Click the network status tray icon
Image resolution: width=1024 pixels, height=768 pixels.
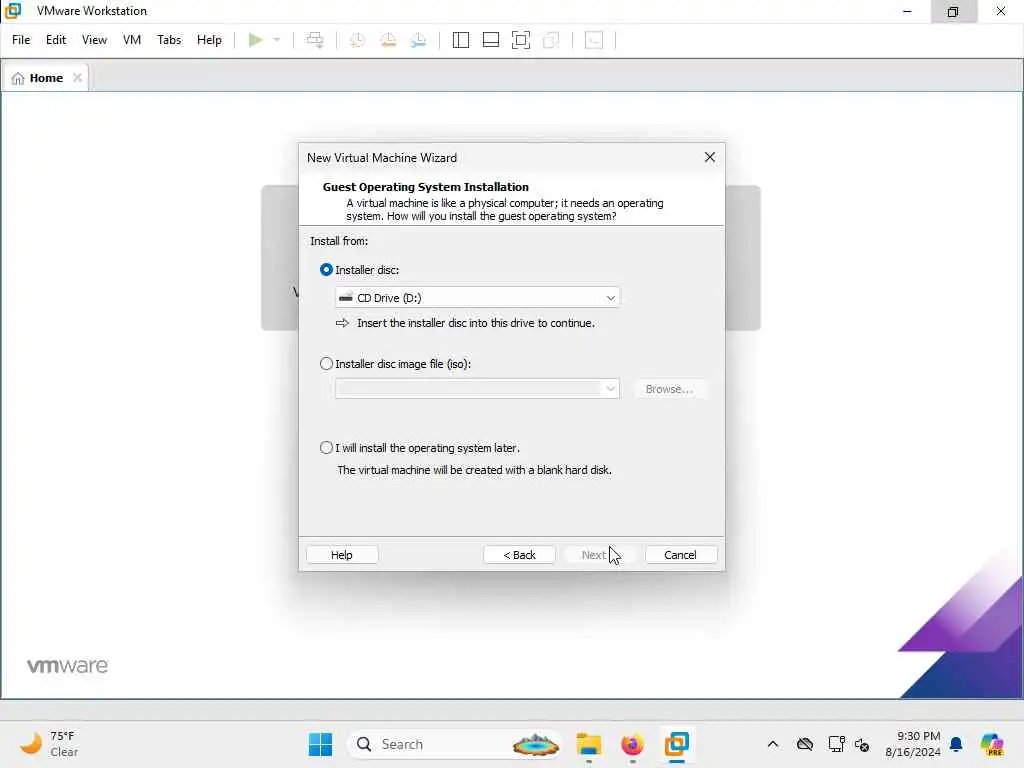837,744
